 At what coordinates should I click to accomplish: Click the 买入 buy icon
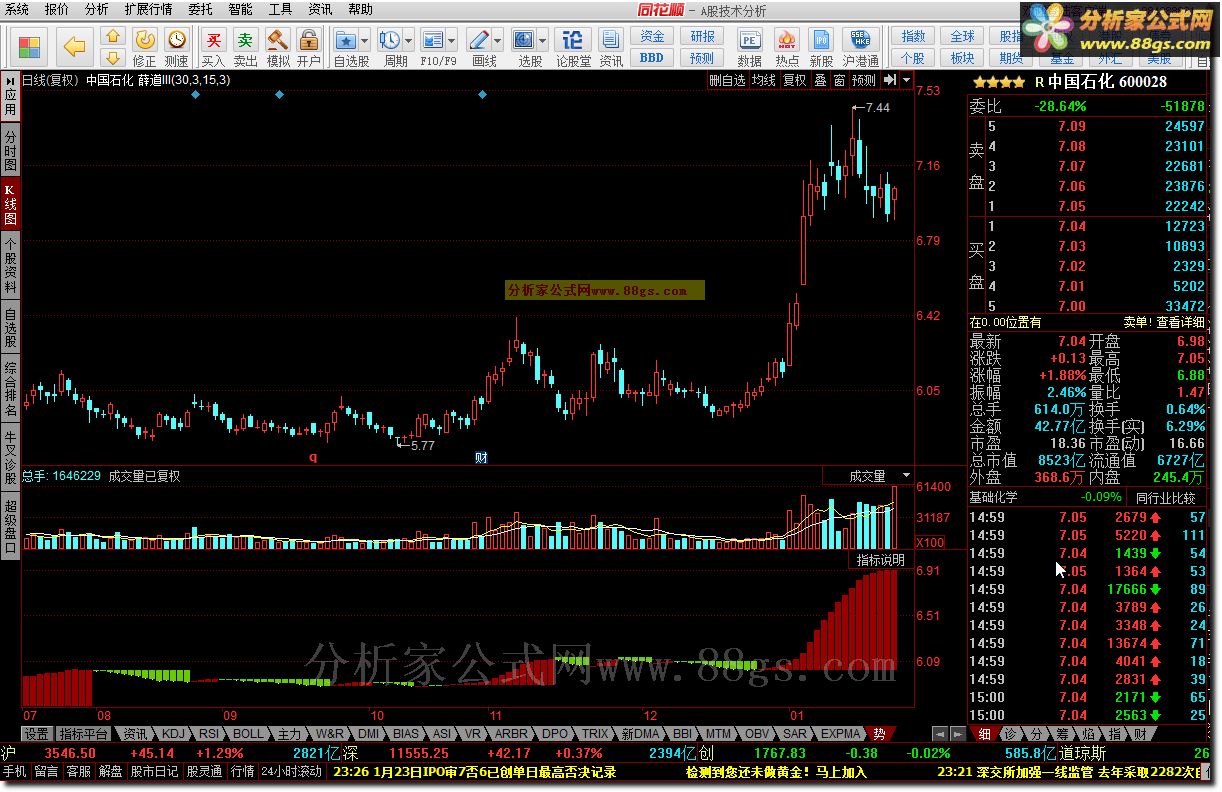[x=213, y=46]
